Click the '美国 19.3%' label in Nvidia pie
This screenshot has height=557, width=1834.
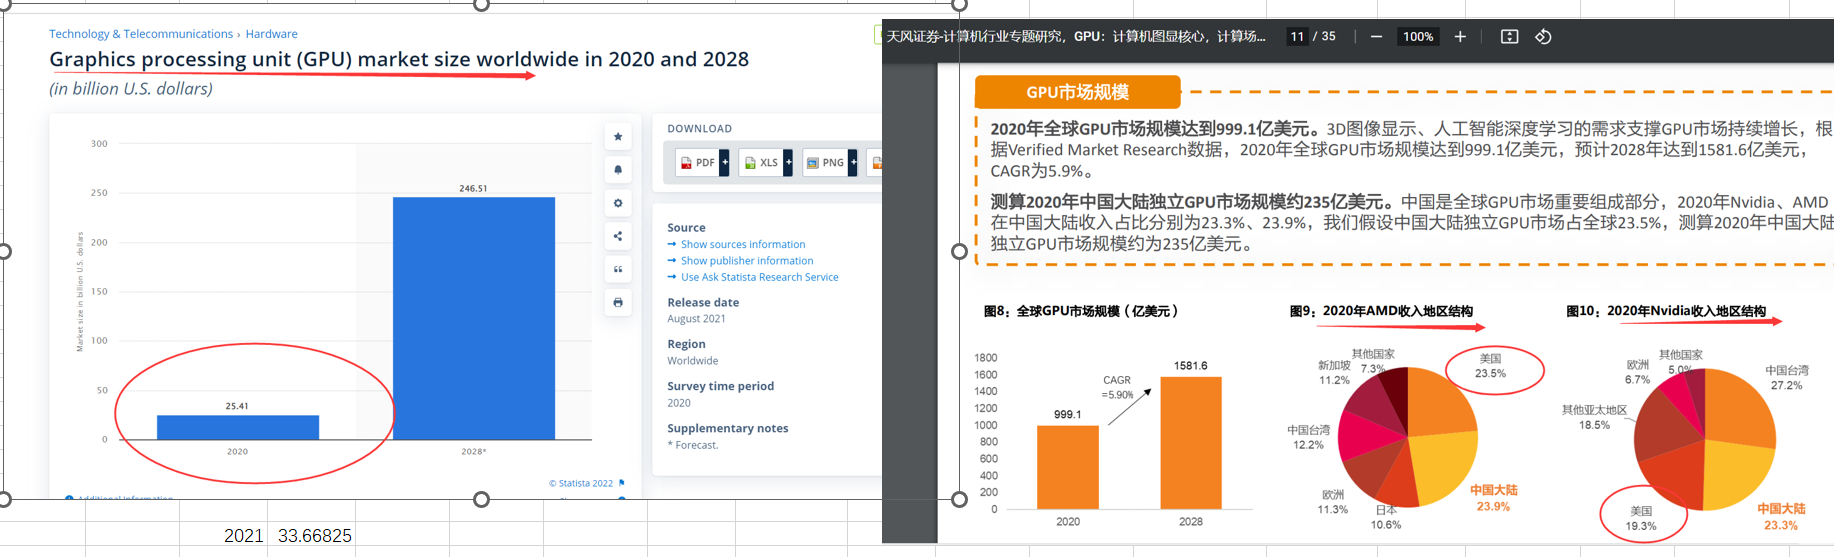click(x=1641, y=518)
